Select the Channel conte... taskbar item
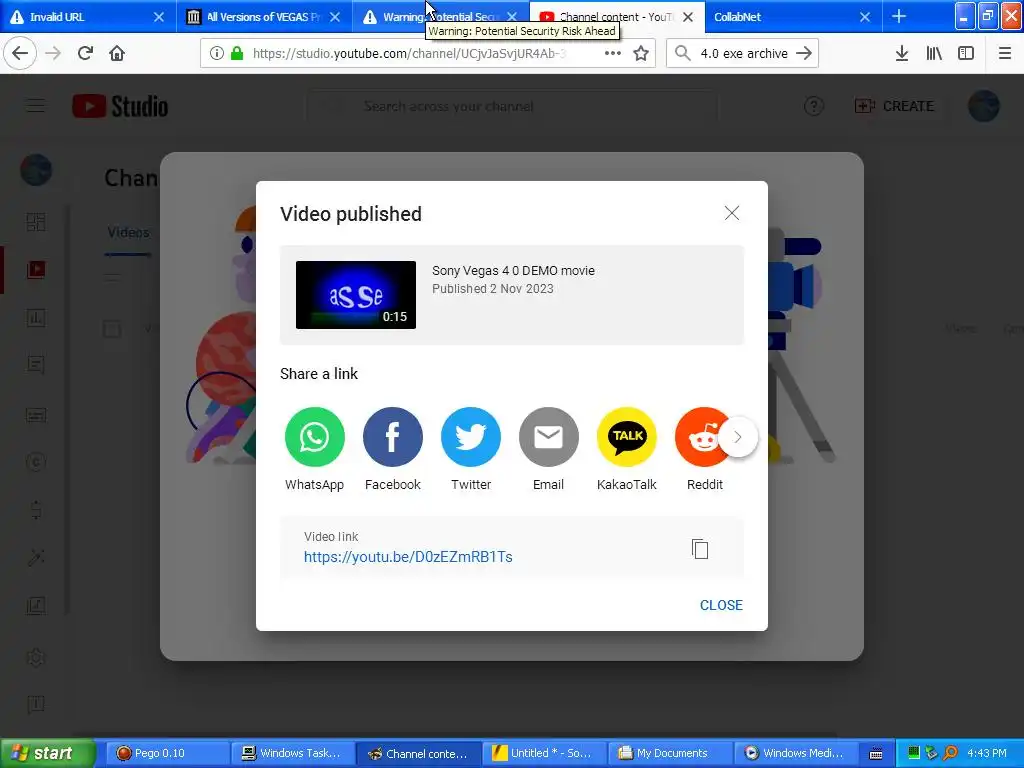The image size is (1024, 768). [419, 753]
